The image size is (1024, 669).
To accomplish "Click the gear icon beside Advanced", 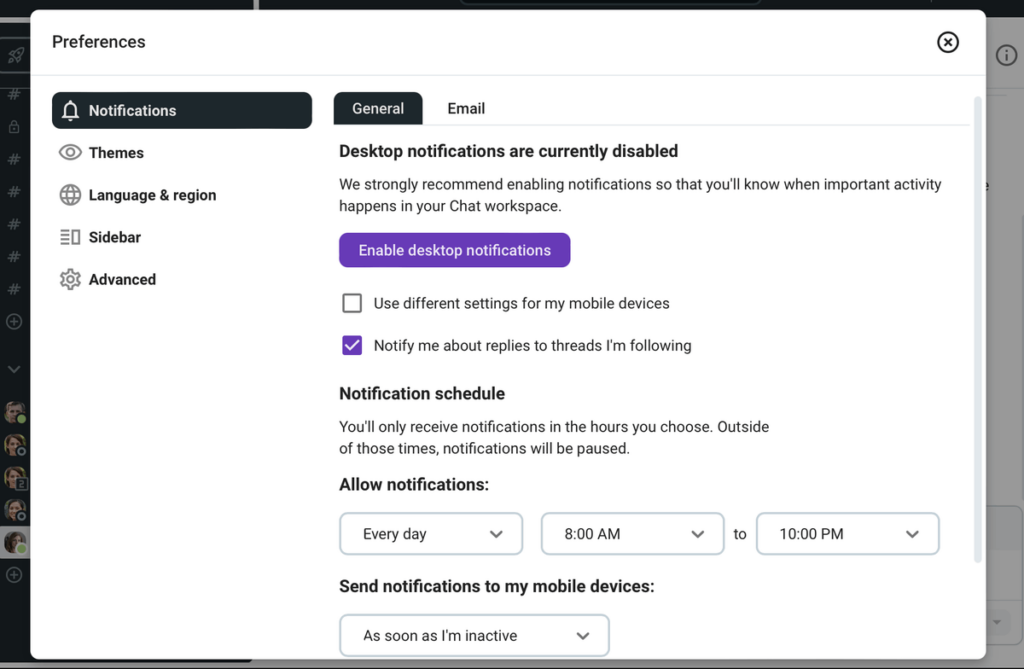I will point(70,280).
